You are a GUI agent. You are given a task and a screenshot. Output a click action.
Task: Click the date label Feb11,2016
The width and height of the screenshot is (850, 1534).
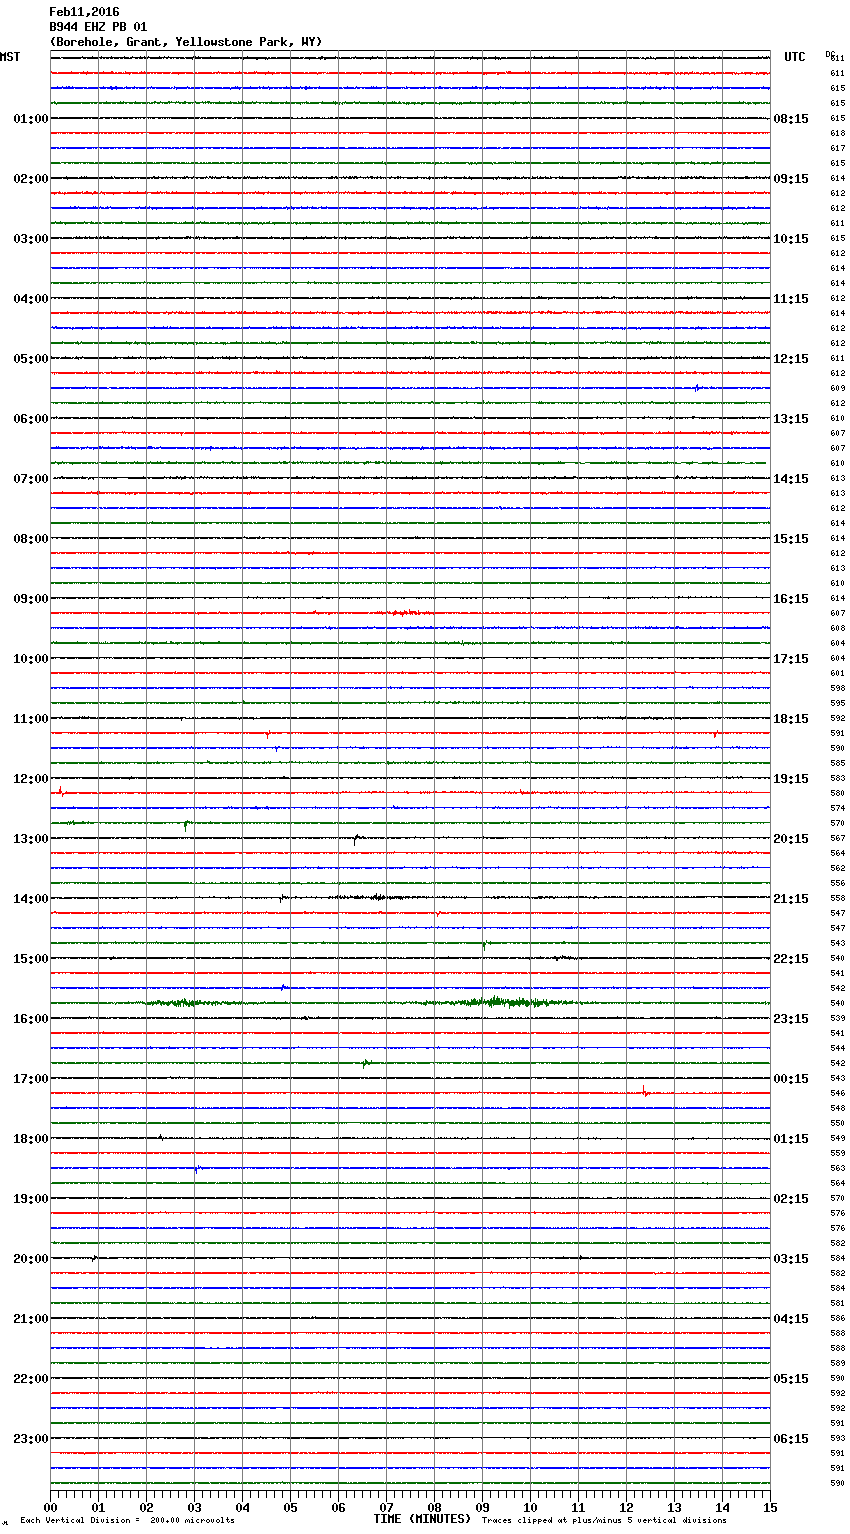pos(84,12)
